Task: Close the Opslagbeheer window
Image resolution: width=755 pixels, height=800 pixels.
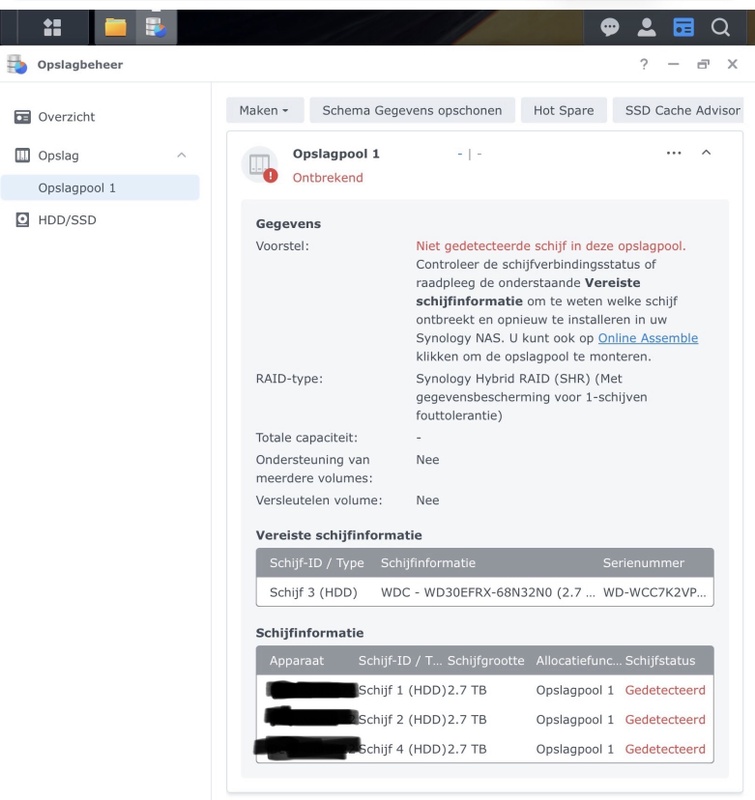Action: point(733,64)
